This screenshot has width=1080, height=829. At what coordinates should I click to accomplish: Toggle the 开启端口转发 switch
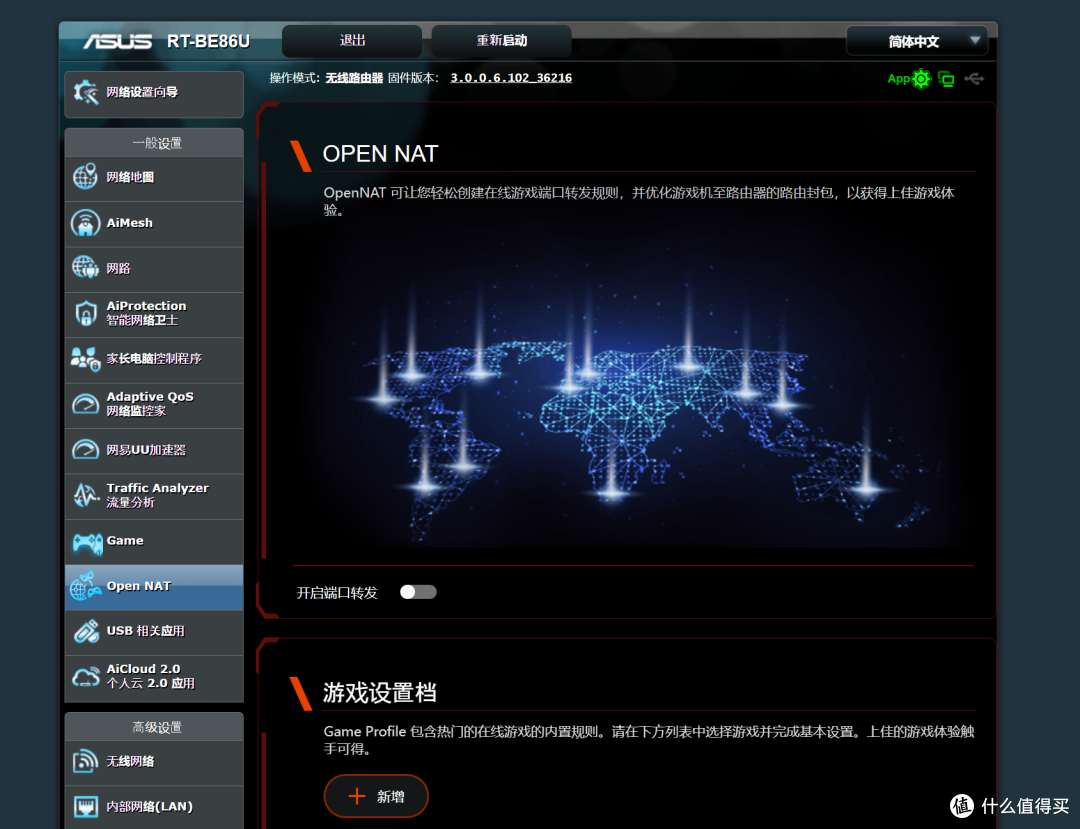418,592
